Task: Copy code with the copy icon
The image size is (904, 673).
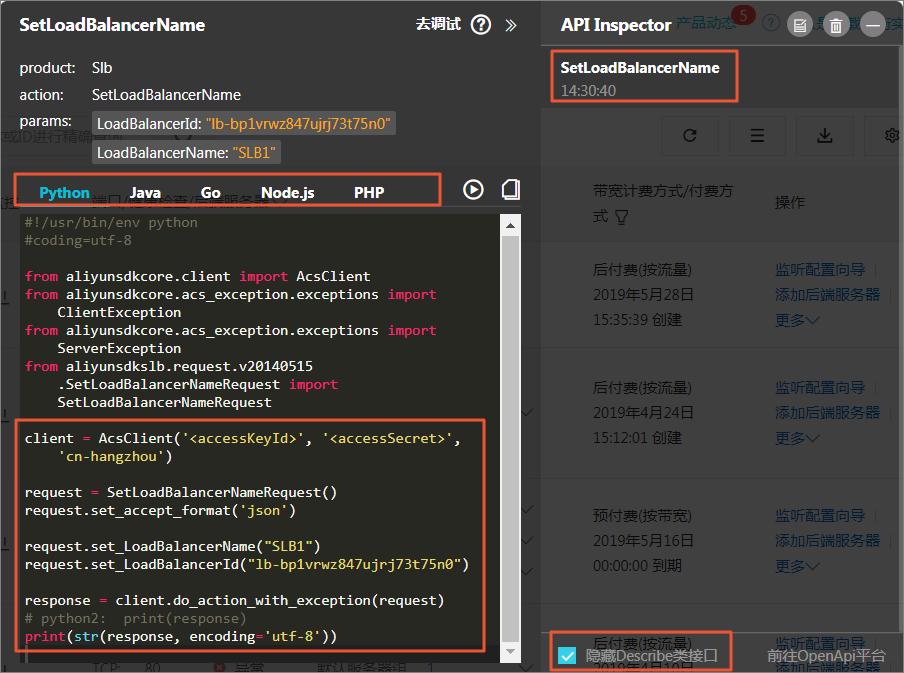Action: pyautogui.click(x=510, y=190)
